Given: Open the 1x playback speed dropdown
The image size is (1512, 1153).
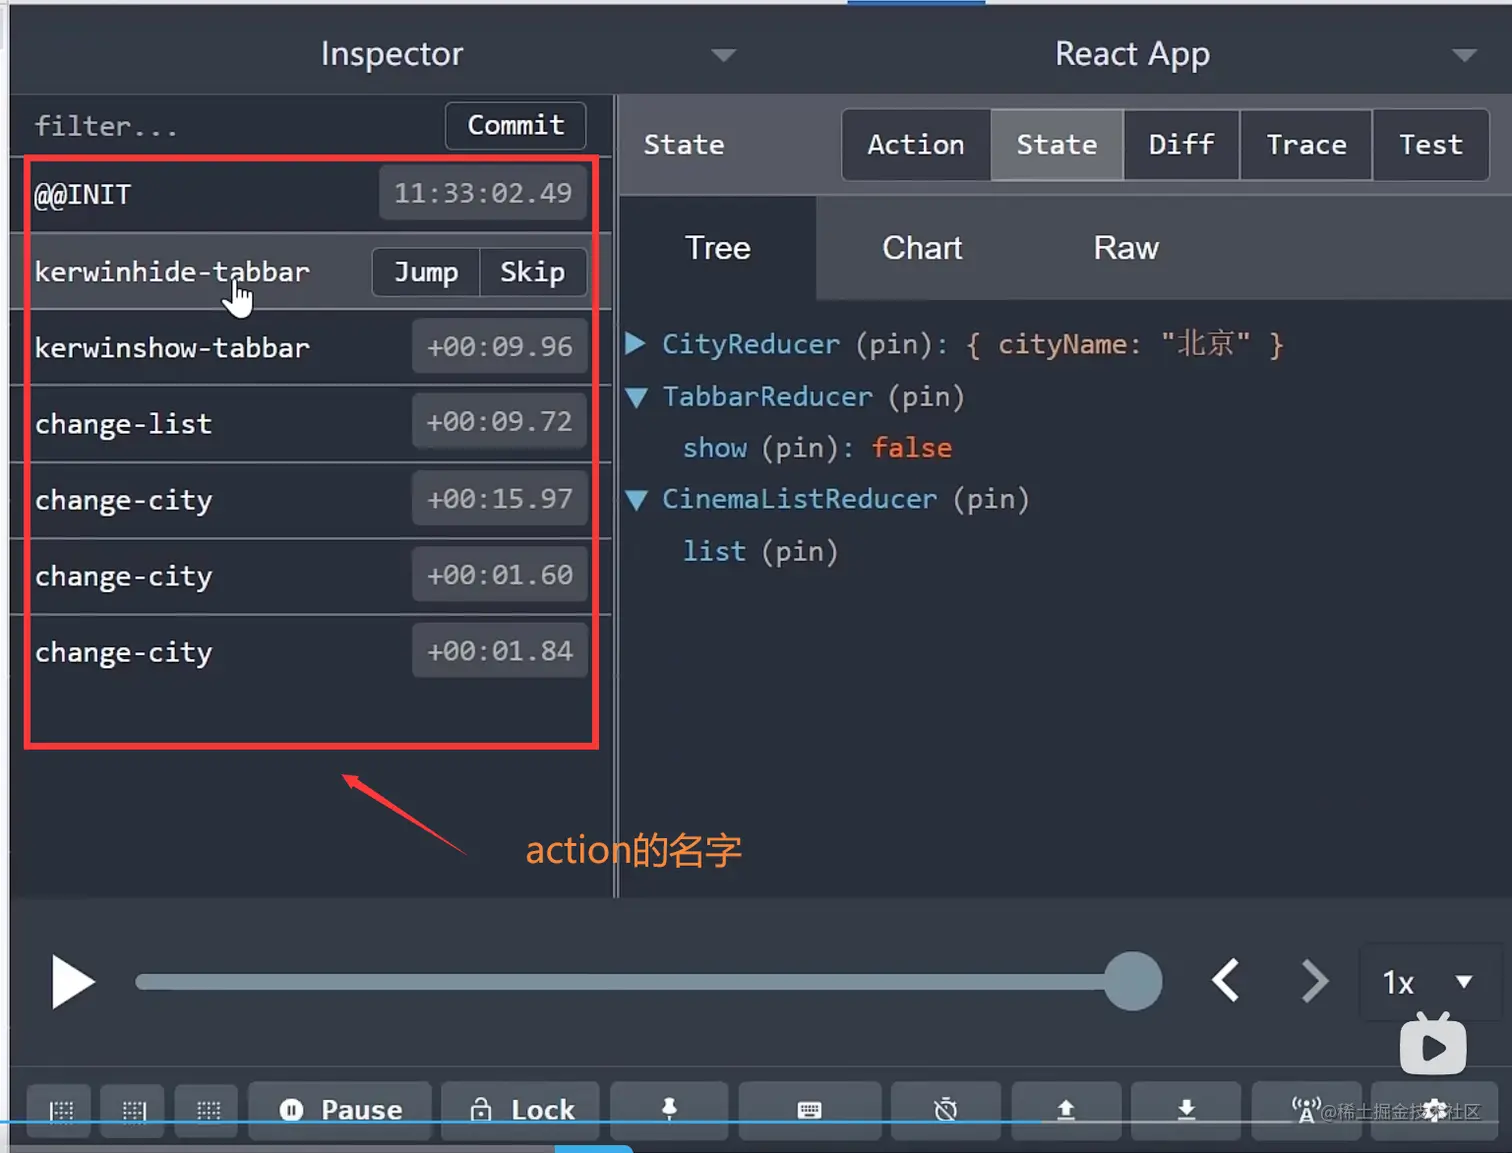Looking at the screenshot, I should click(x=1428, y=982).
